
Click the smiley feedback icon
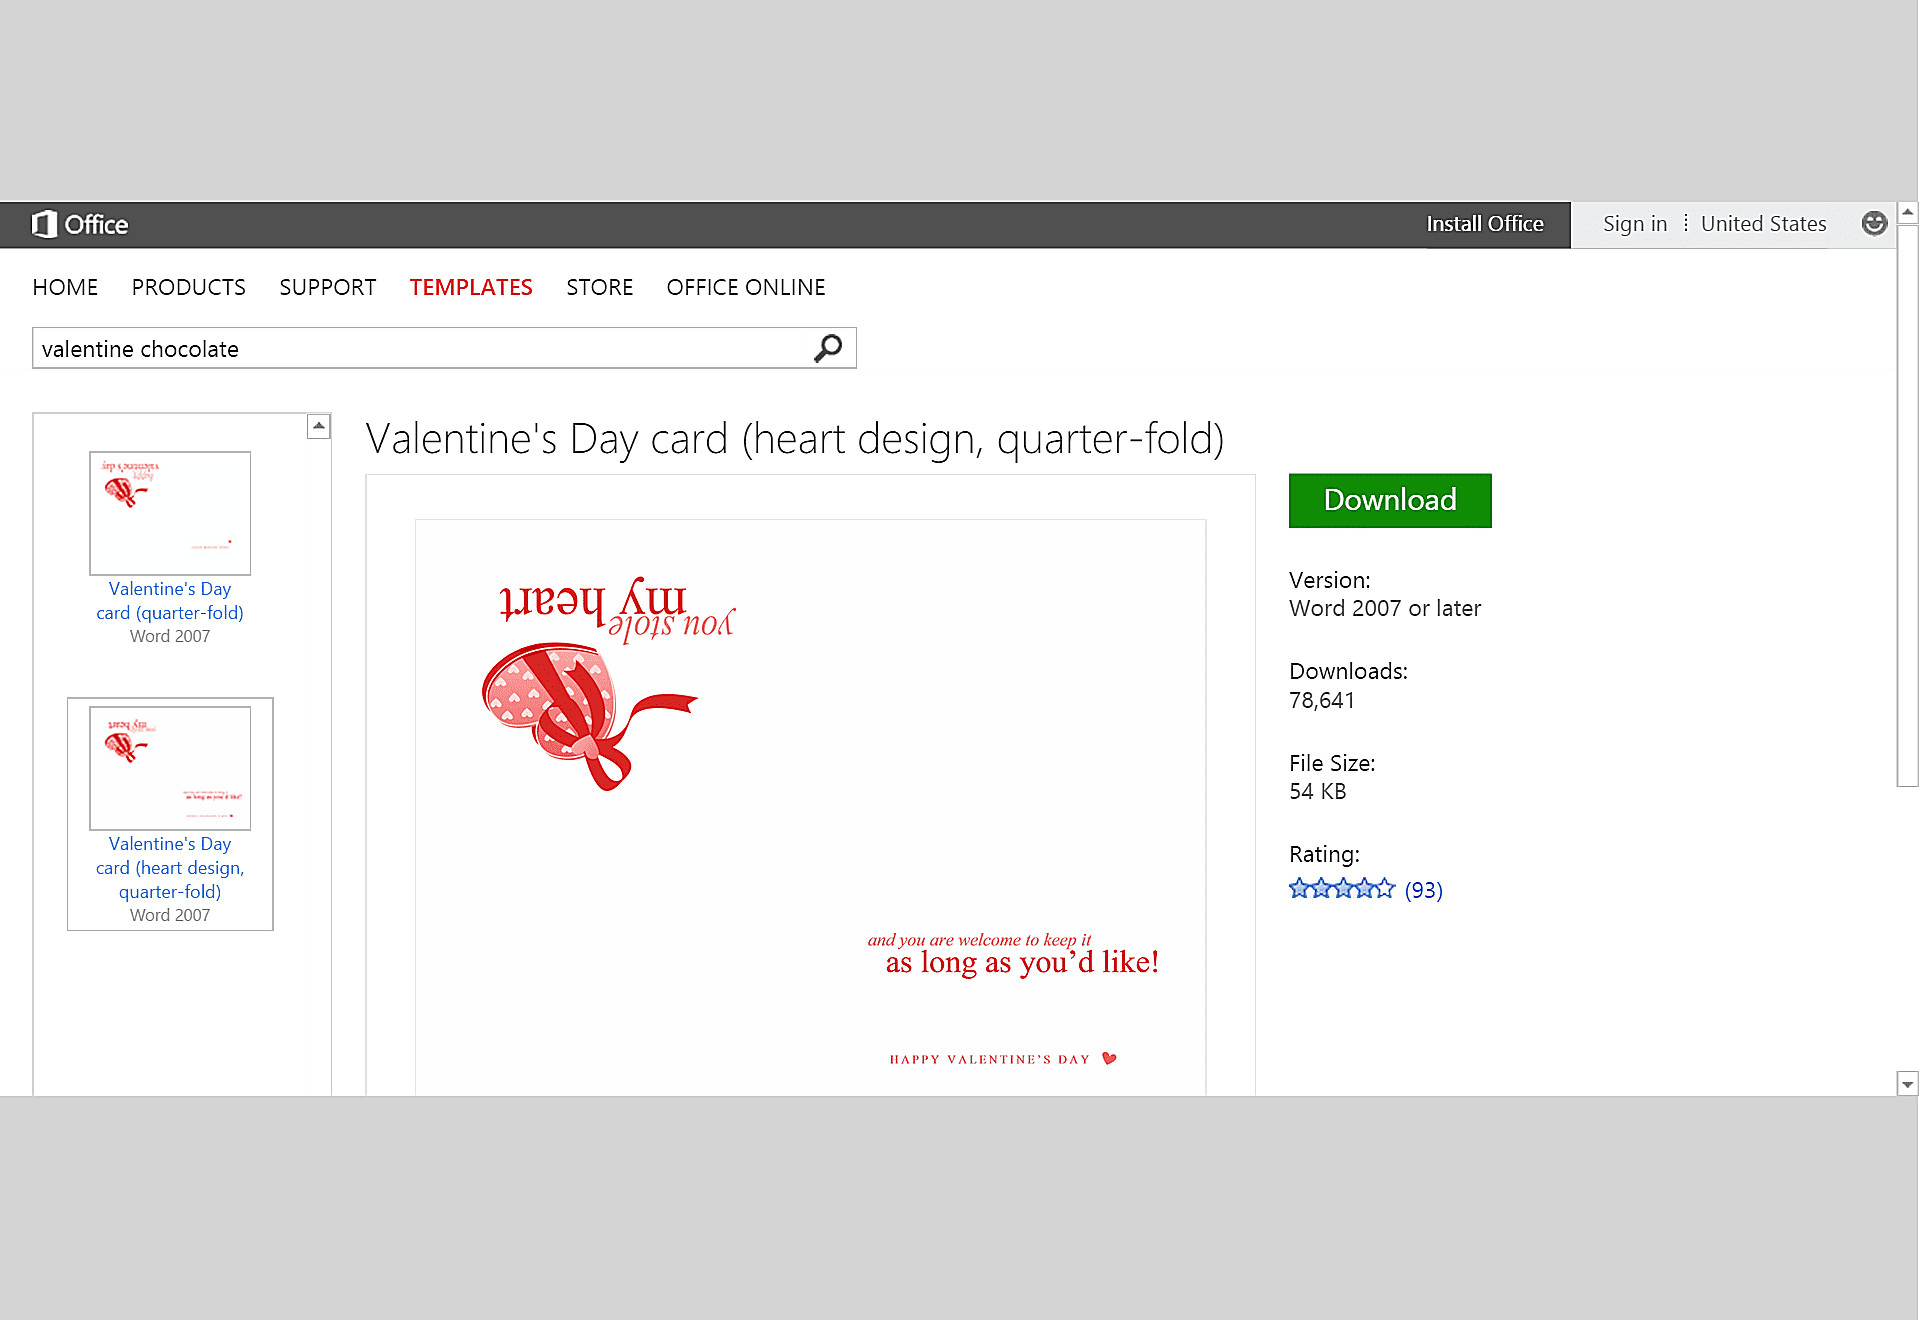1874,223
